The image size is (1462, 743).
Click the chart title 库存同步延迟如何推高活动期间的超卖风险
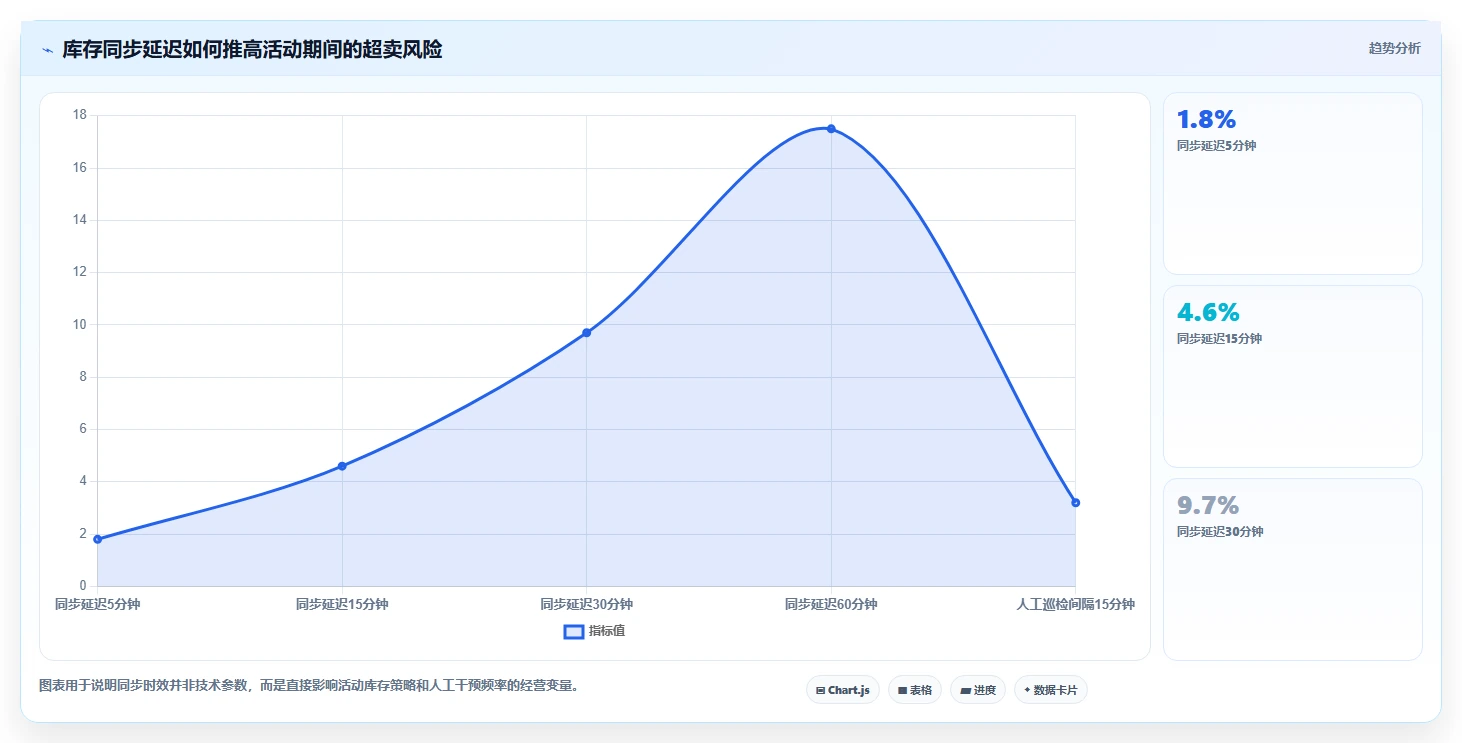[x=252, y=49]
